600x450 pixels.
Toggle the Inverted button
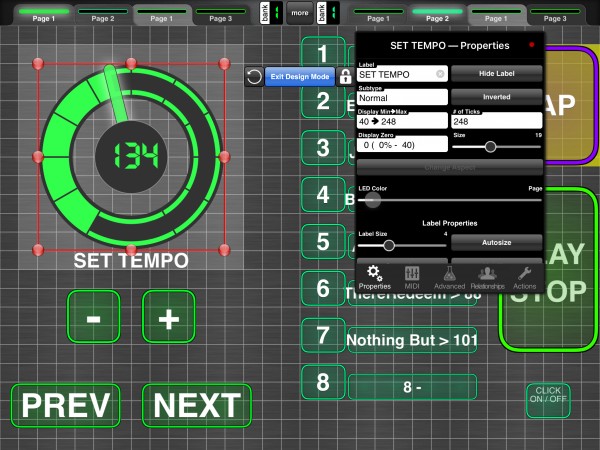coord(496,97)
